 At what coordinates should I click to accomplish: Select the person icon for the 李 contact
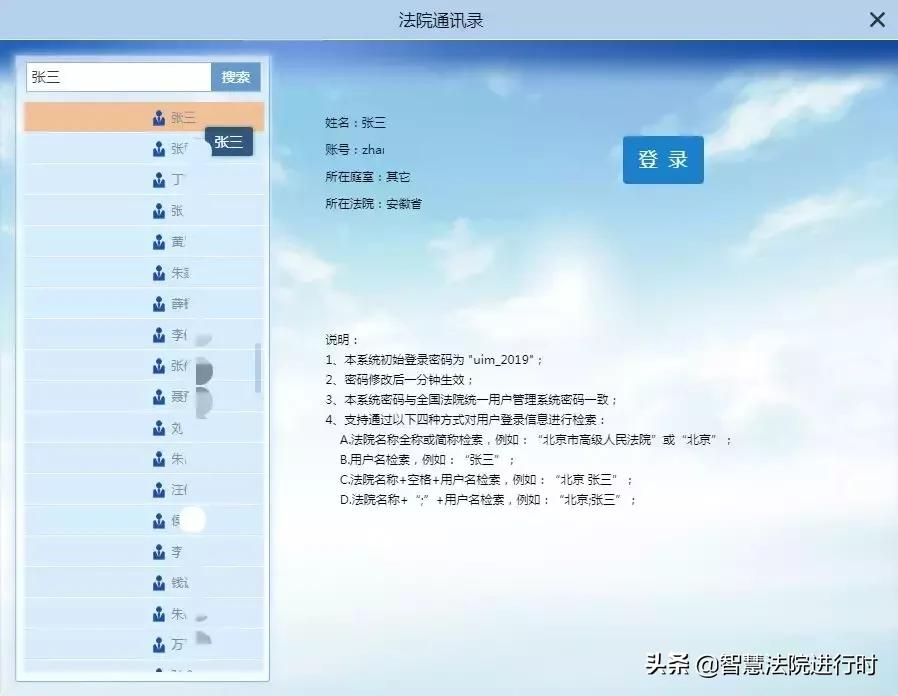tap(161, 334)
